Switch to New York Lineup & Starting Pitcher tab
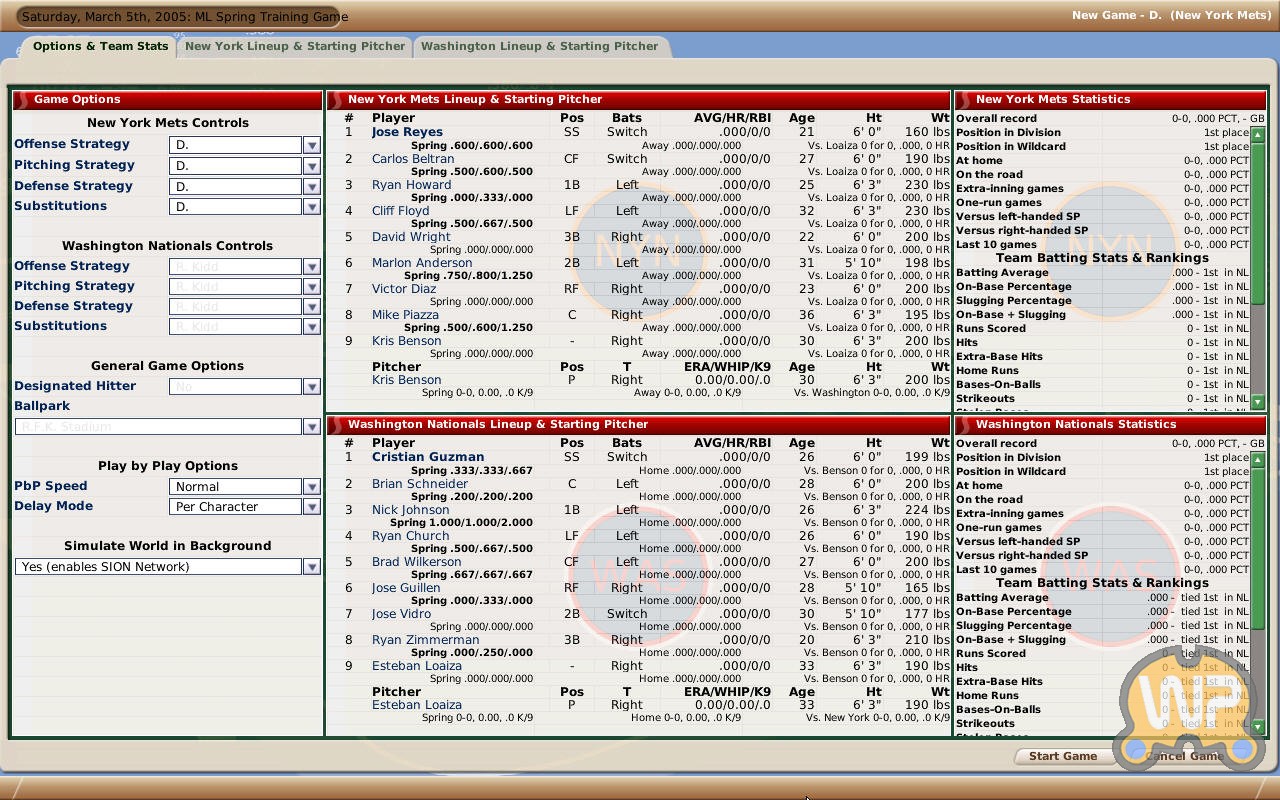This screenshot has height=800, width=1280. point(295,46)
